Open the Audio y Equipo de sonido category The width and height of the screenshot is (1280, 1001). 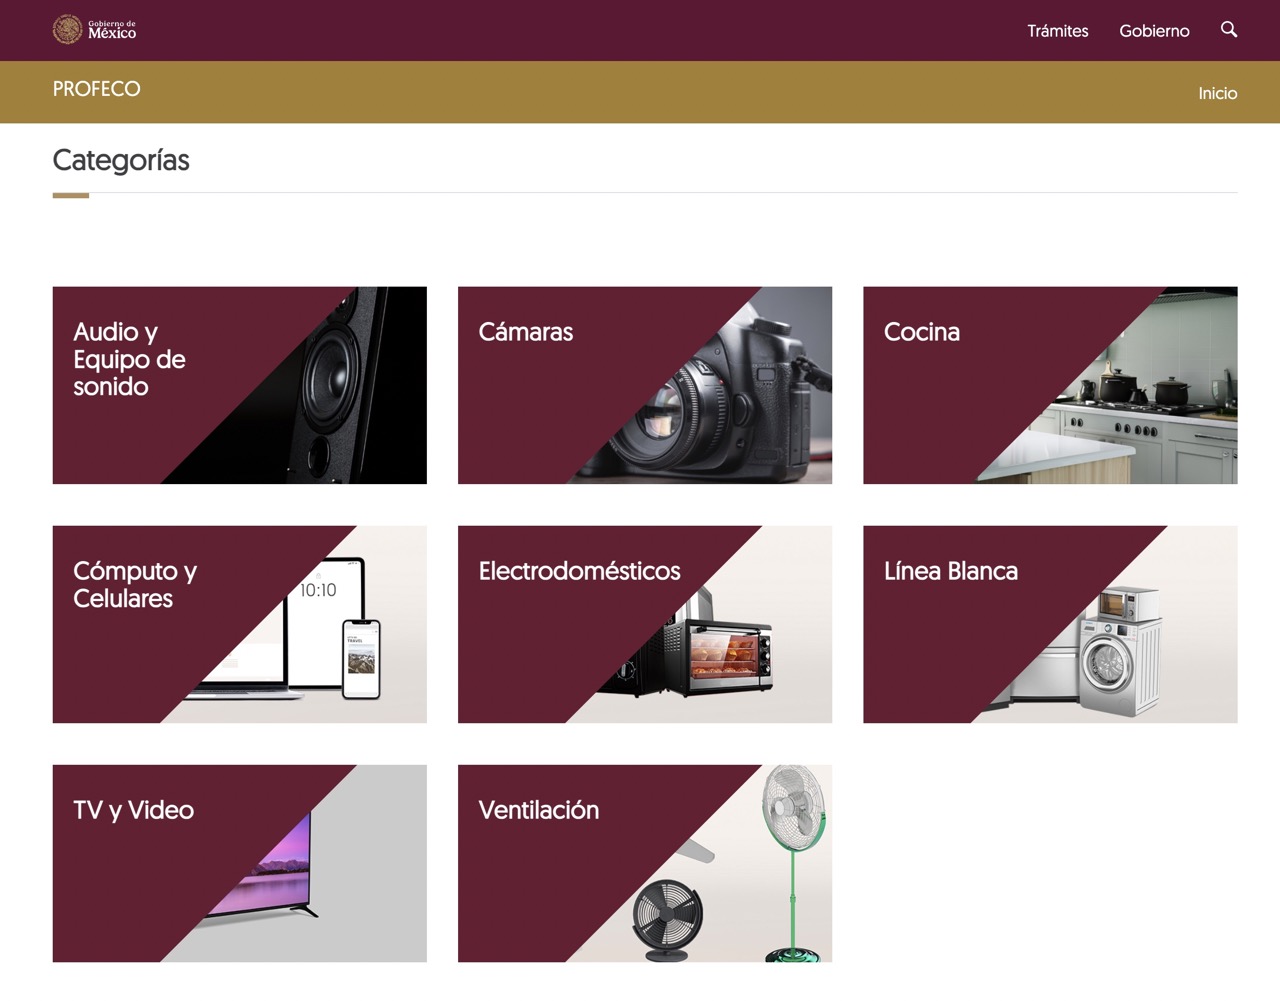tap(239, 385)
